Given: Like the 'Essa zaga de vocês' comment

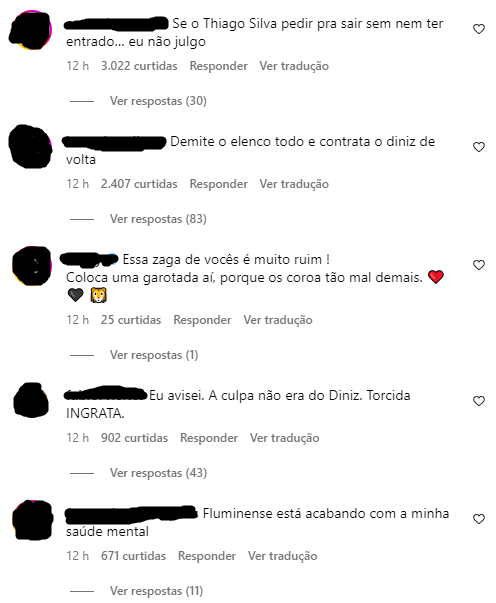Looking at the screenshot, I should [x=479, y=265].
